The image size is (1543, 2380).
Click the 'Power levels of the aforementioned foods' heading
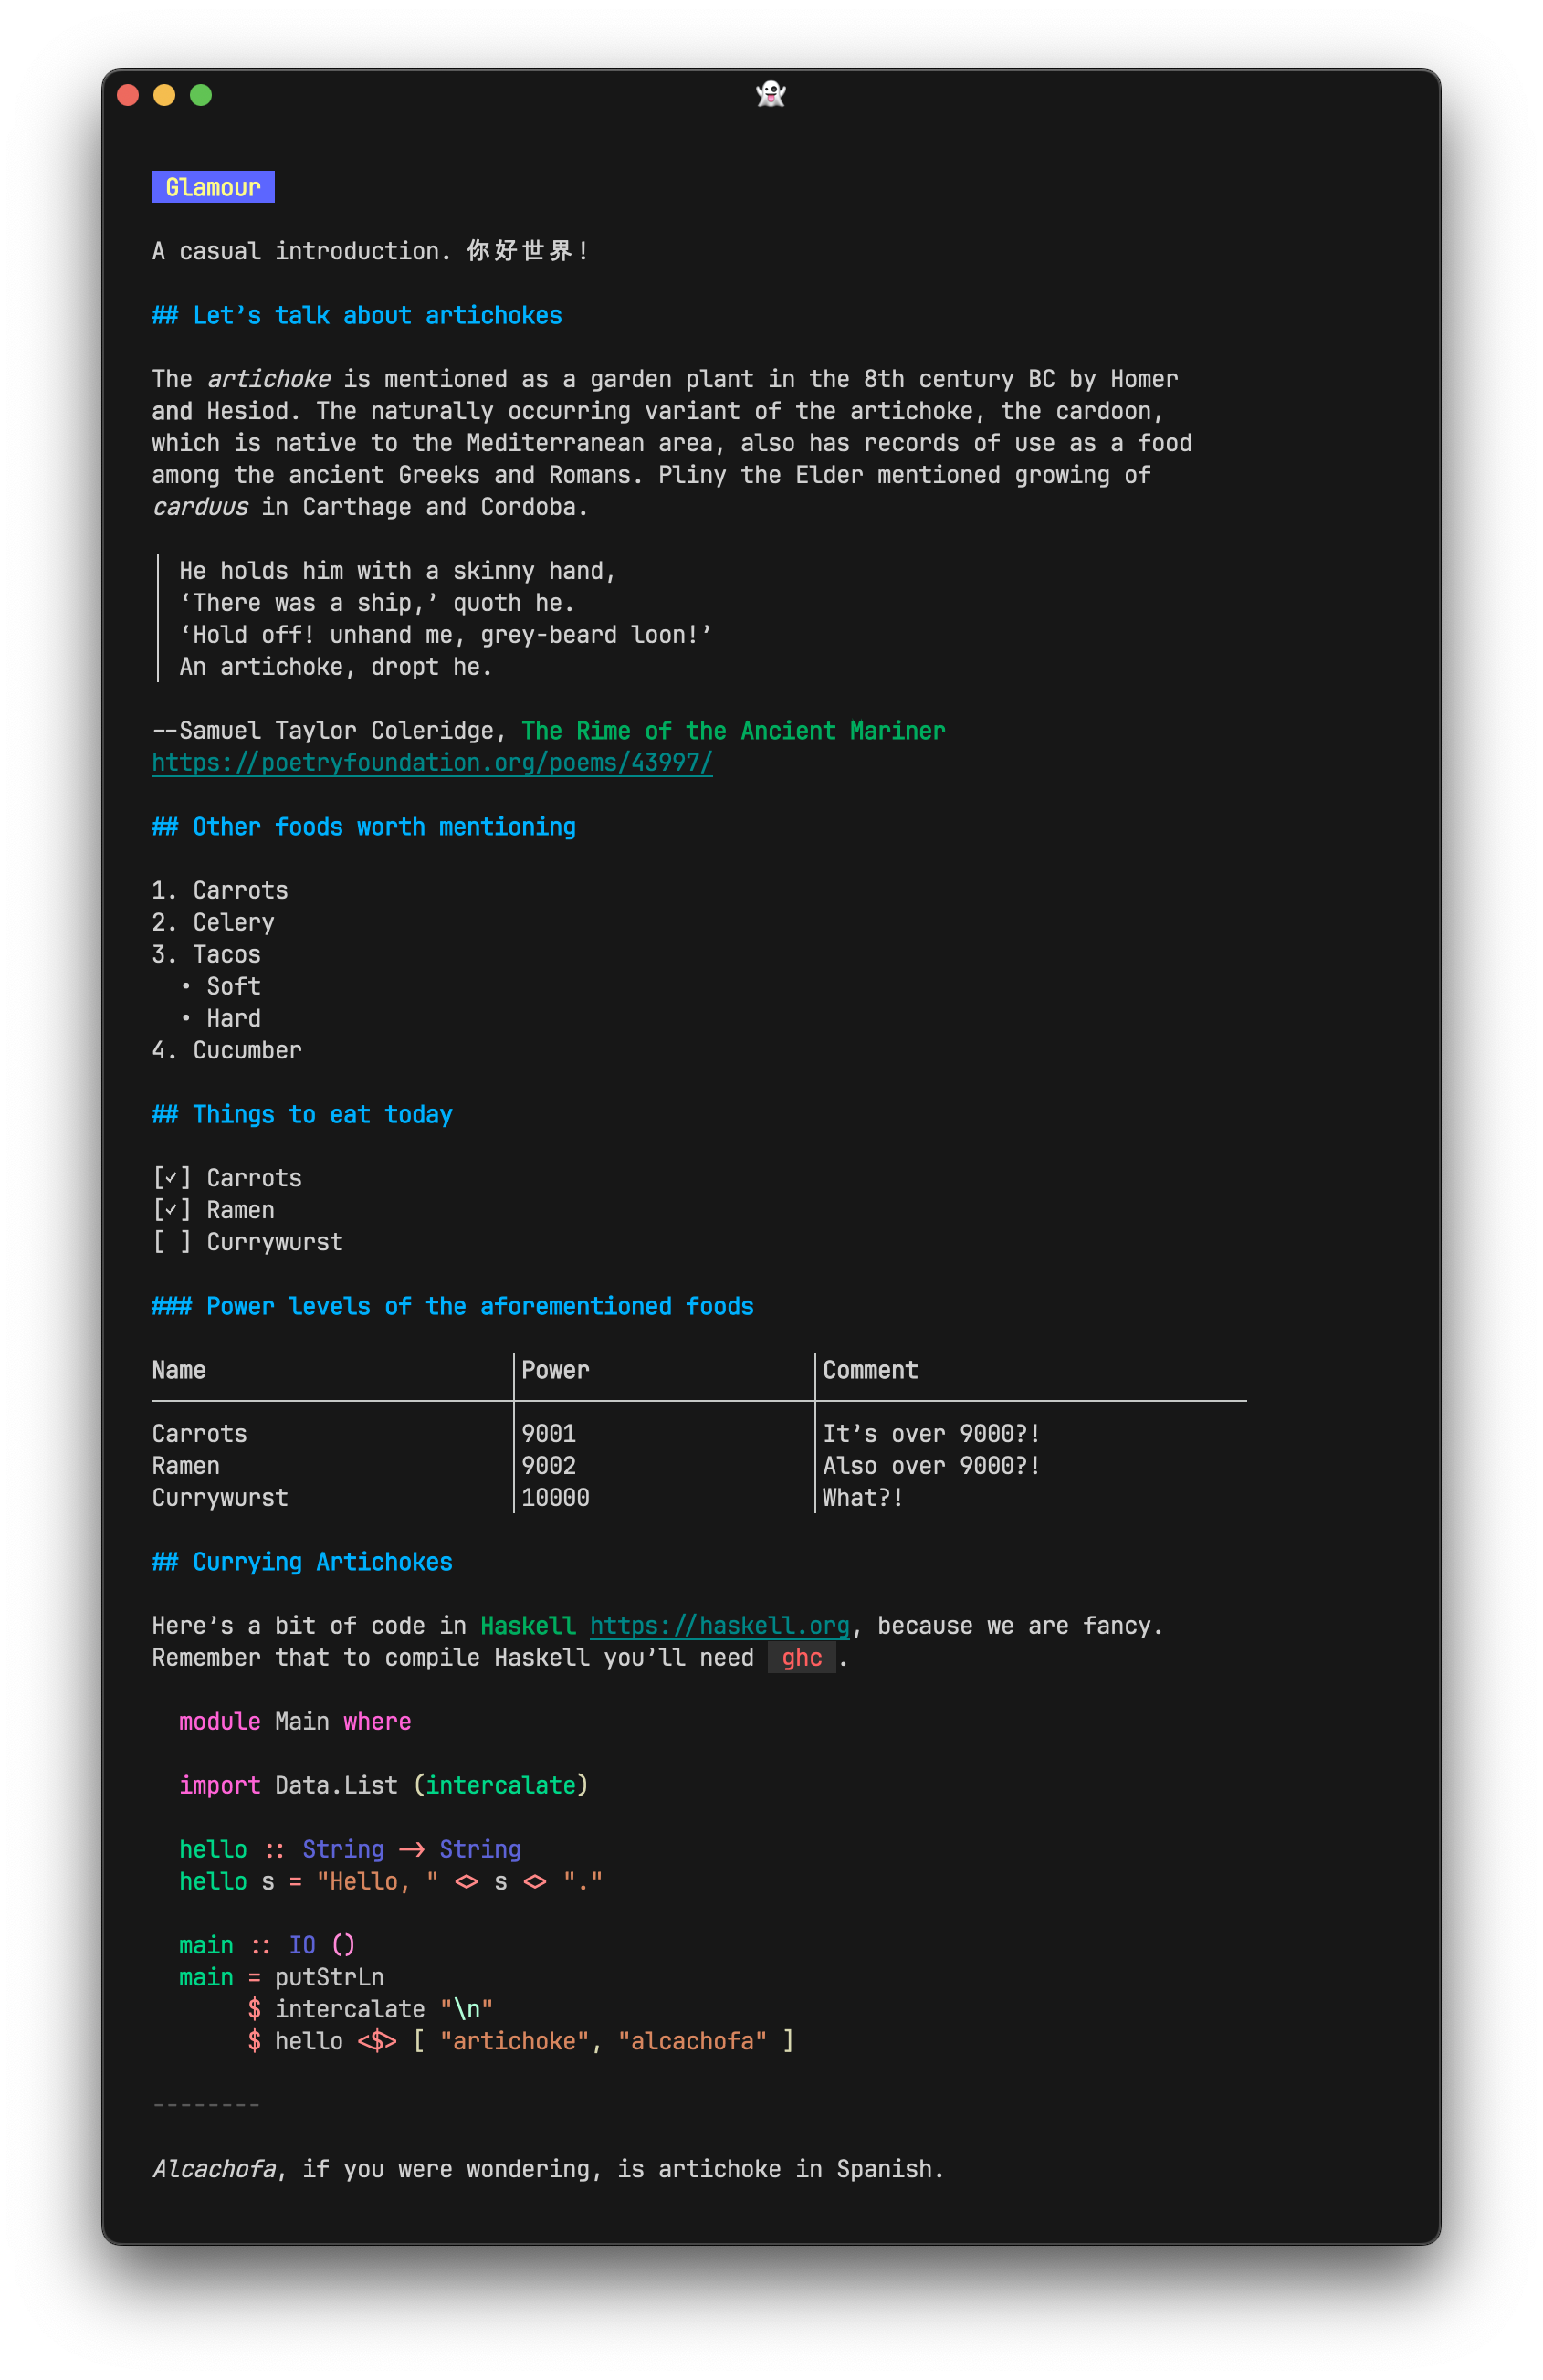[453, 1306]
